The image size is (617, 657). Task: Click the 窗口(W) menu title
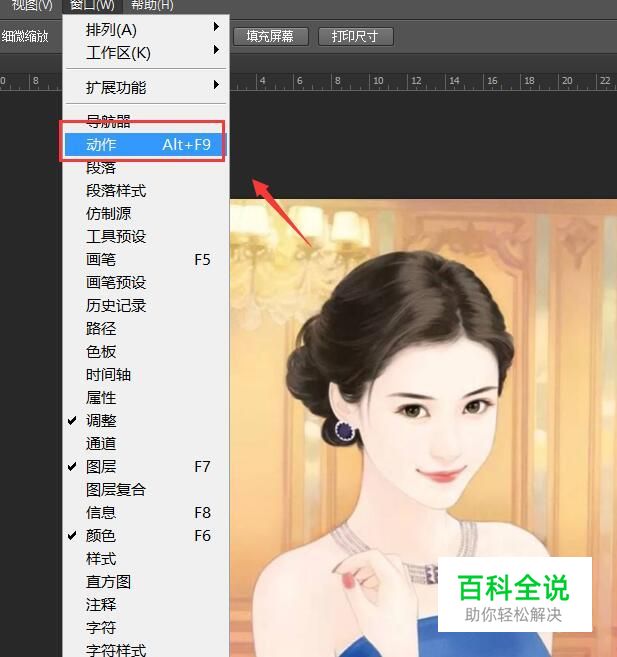92,5
